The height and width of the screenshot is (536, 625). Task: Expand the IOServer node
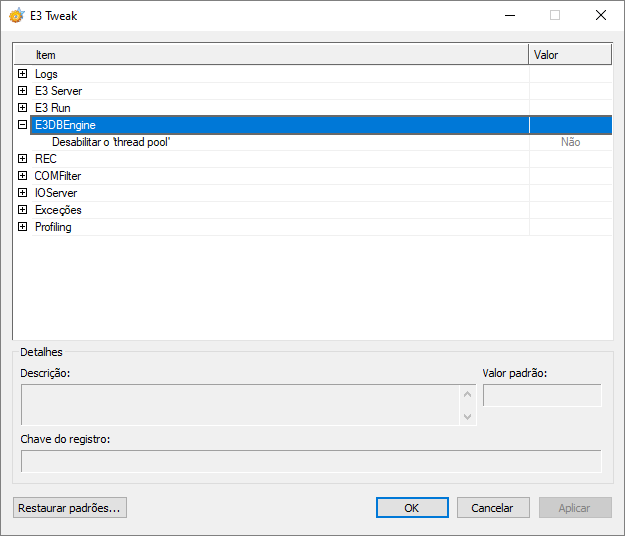click(22, 193)
